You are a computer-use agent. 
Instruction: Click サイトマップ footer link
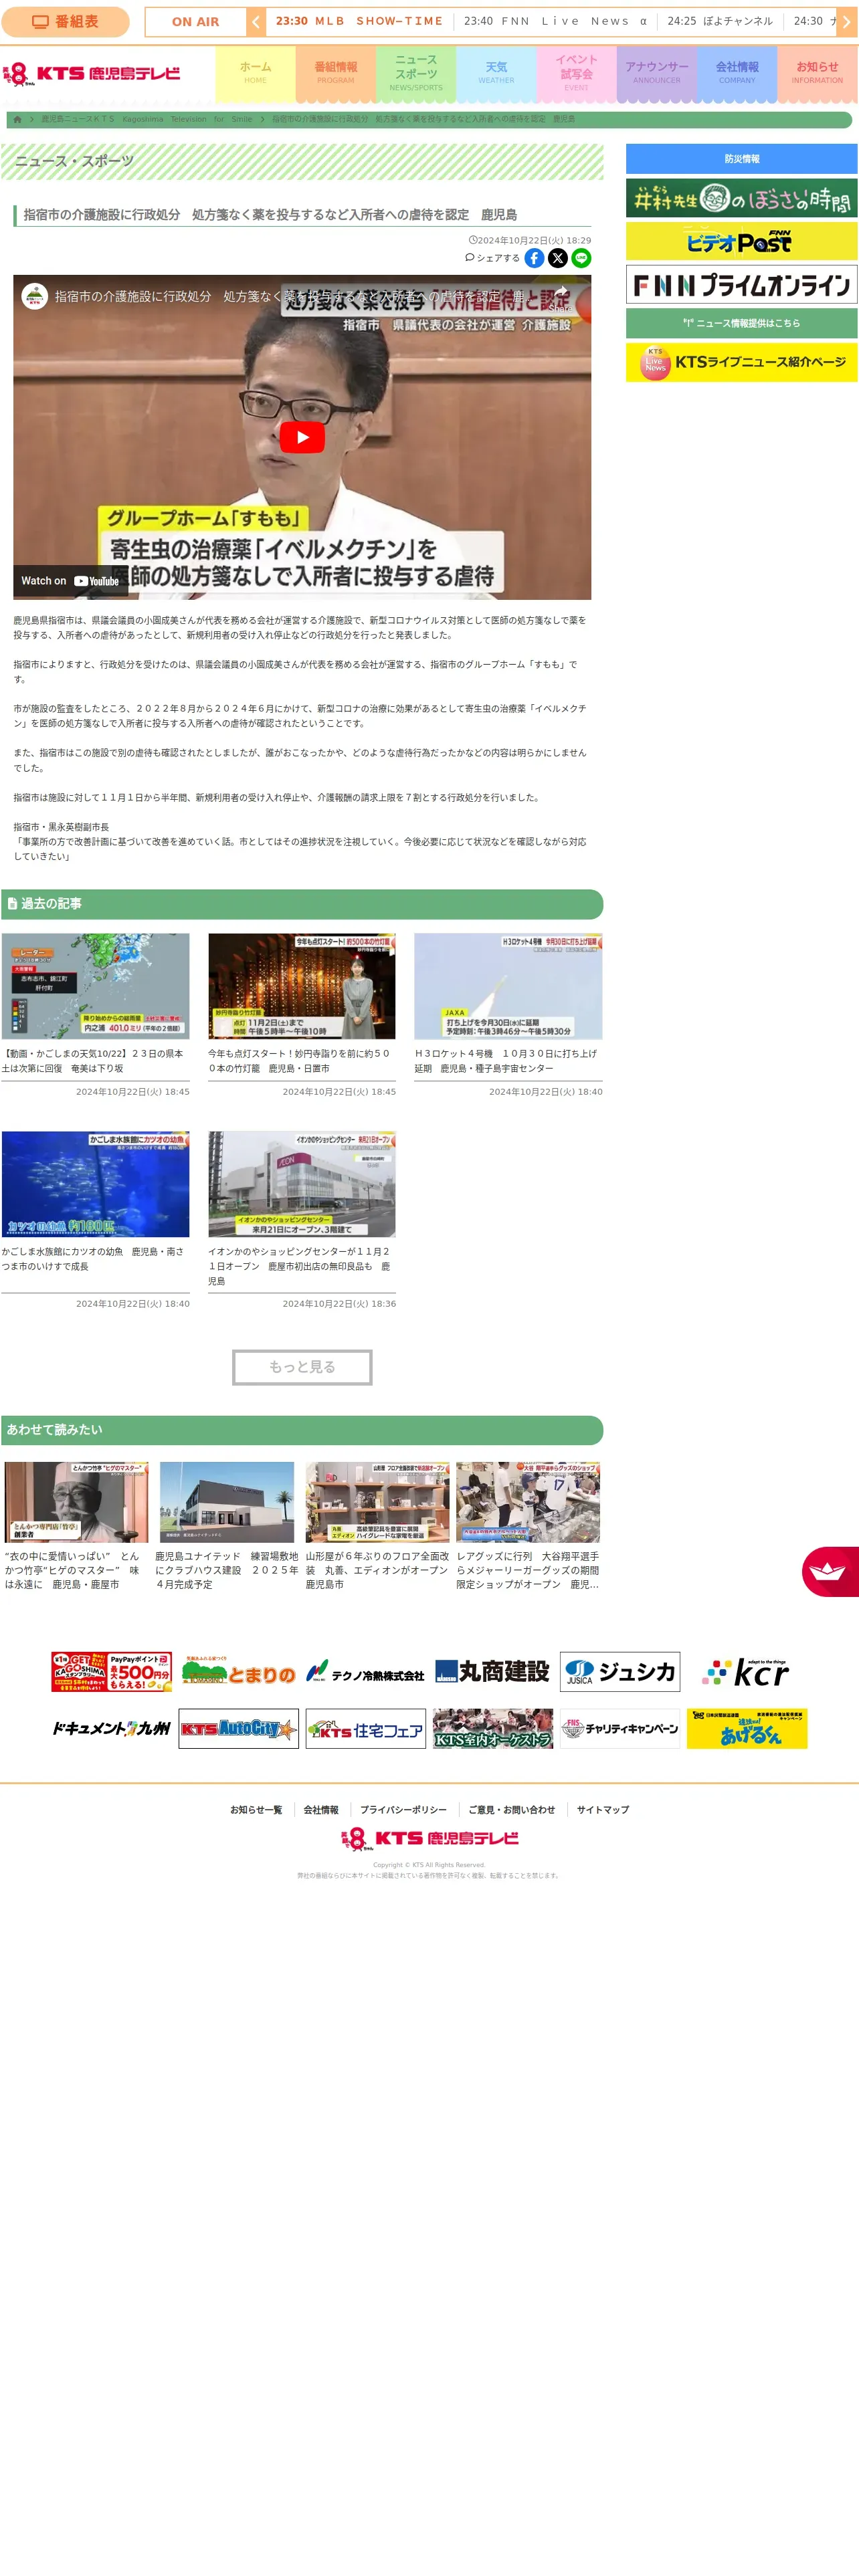[603, 1810]
